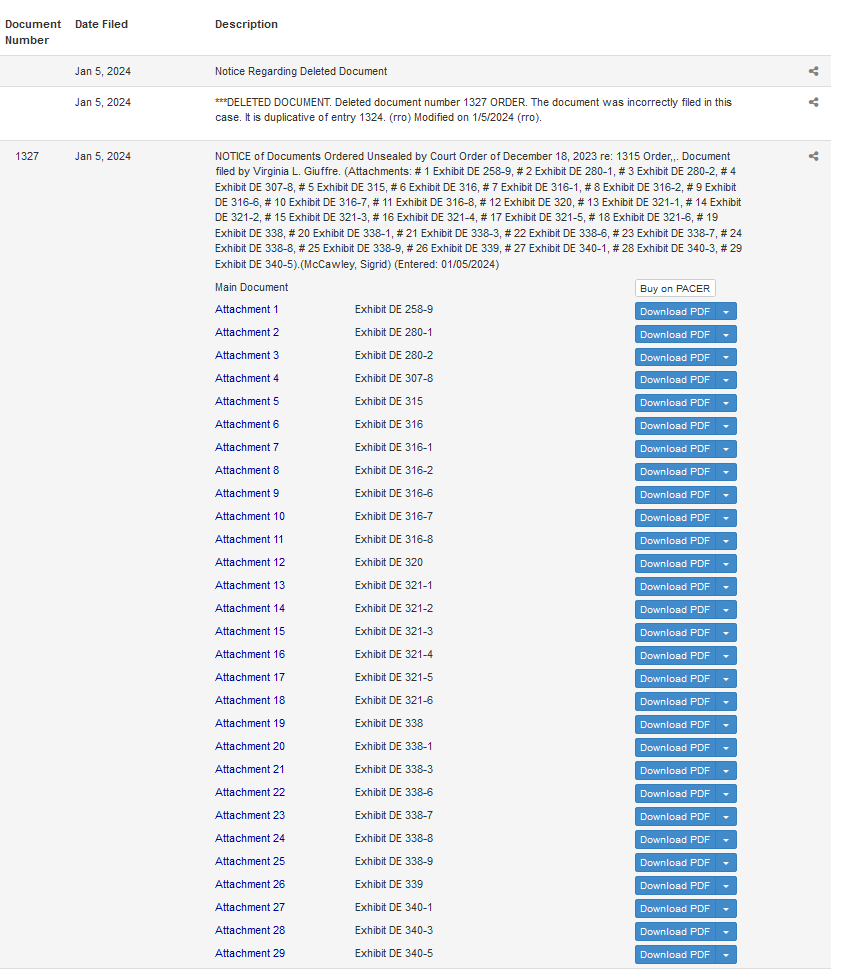Expand download caret for Exhibit DE 340-3

coord(726,932)
